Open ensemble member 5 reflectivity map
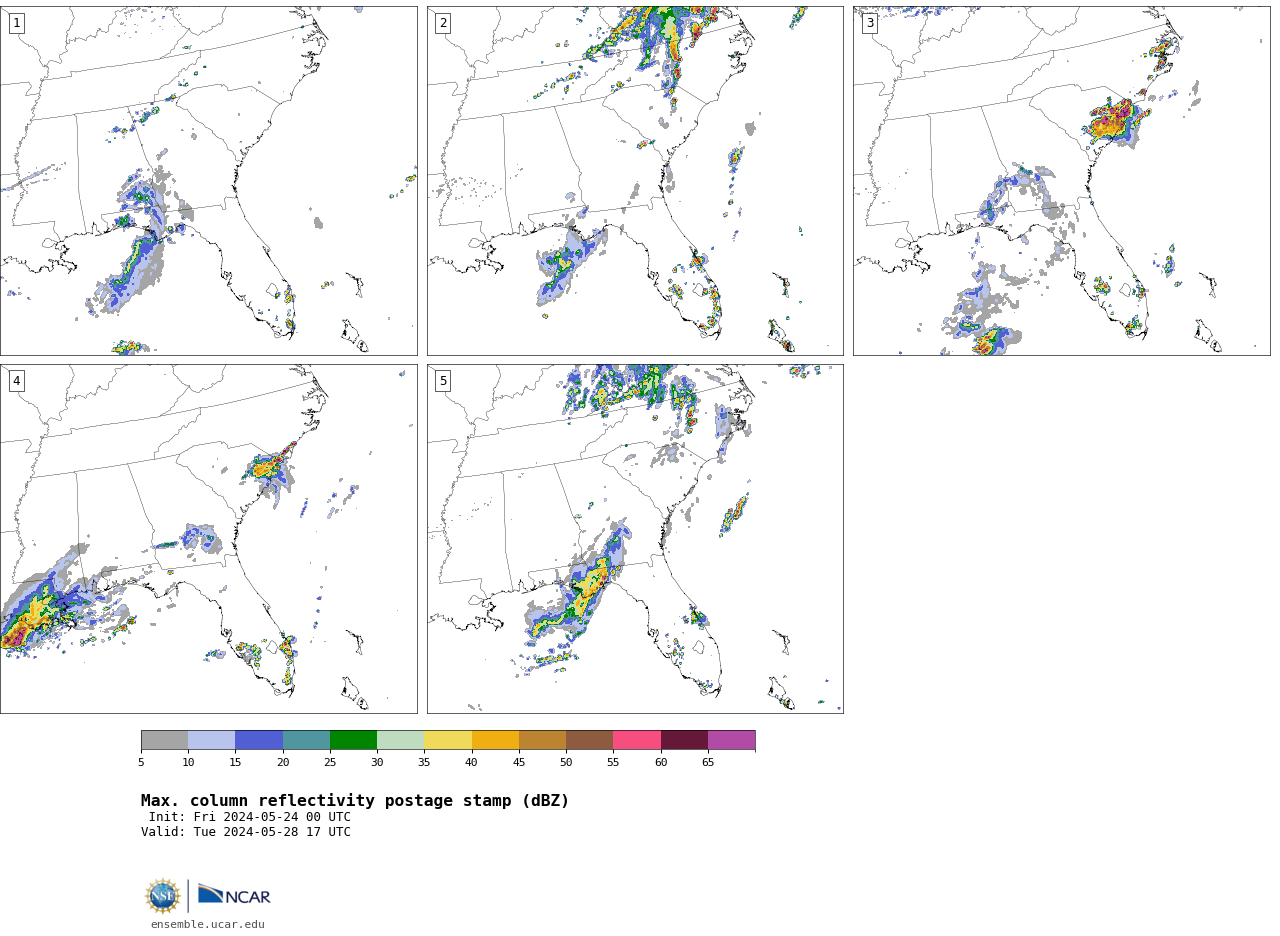Screen dimensions: 1280x936 (635, 539)
